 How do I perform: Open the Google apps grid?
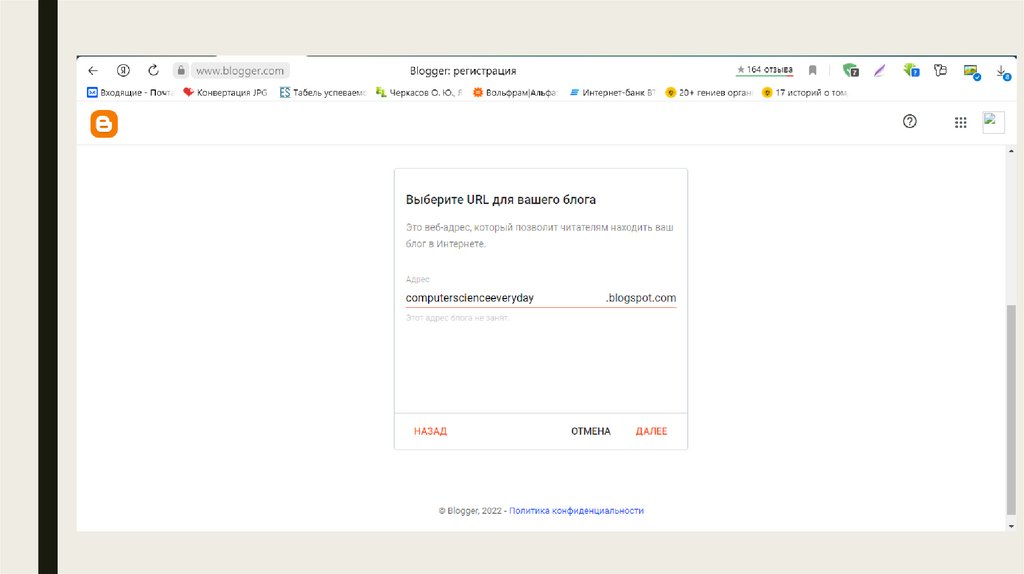click(960, 123)
